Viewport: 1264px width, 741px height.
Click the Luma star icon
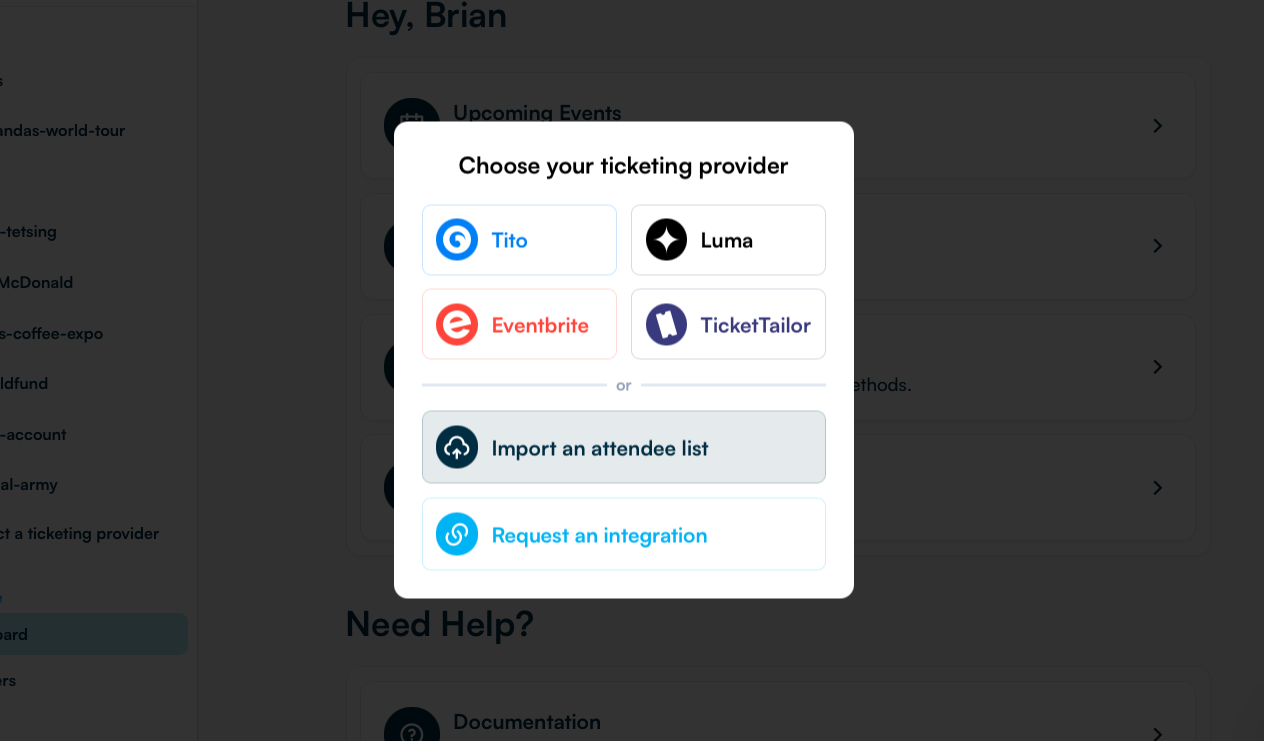point(665,239)
